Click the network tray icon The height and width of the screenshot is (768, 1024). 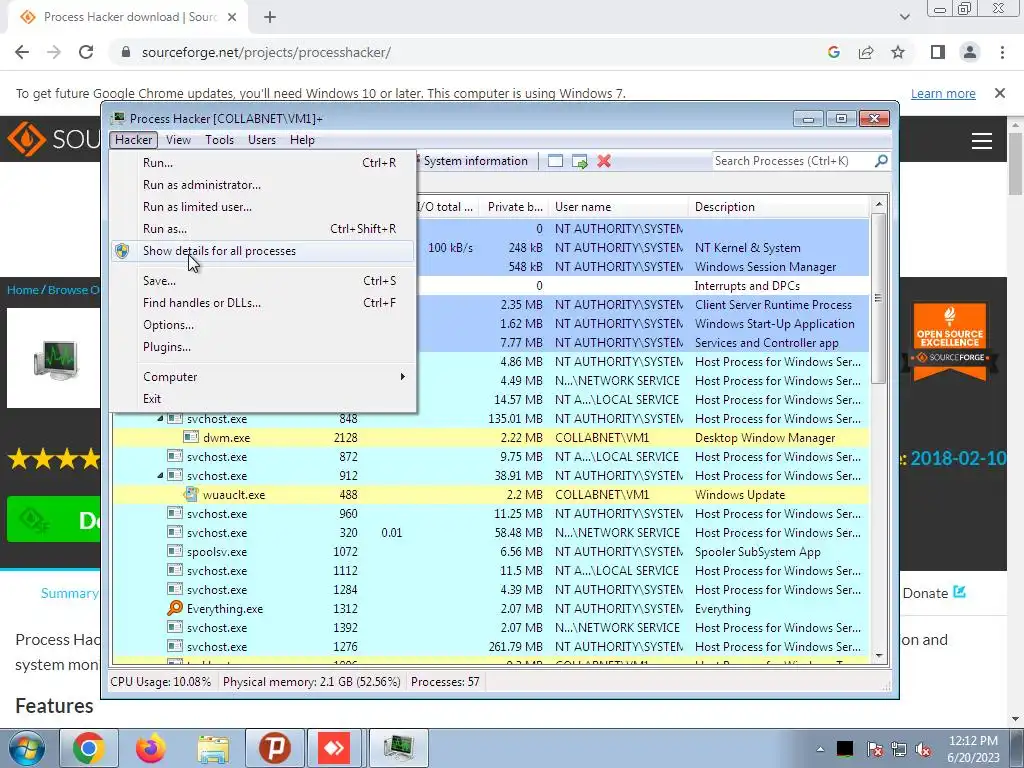point(899,750)
